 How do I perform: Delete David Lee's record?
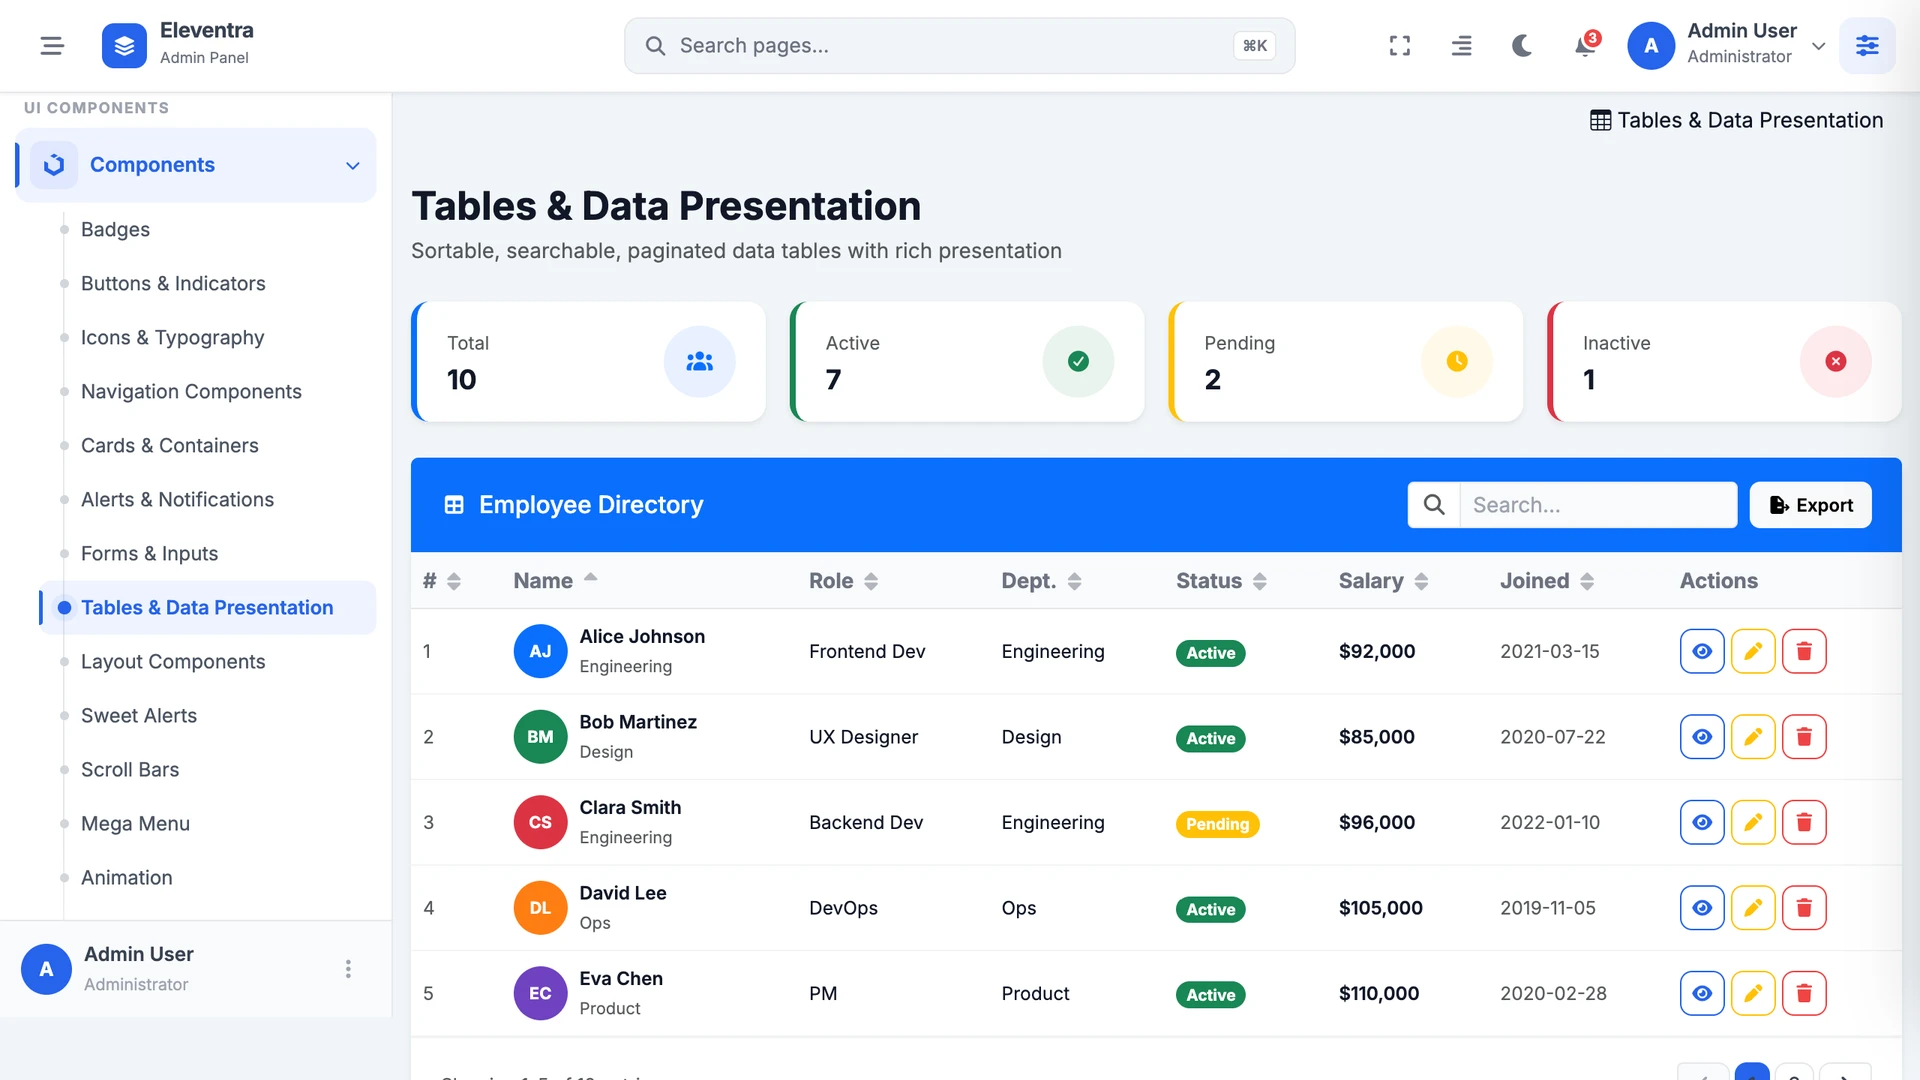[1804, 908]
